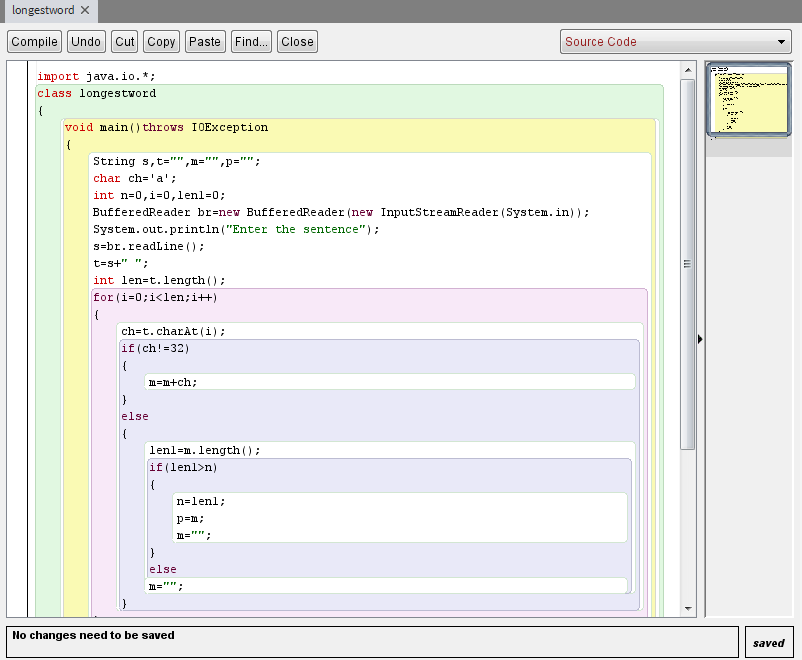The image size is (802, 660).
Task: Click the vertical scrollbar thumb
Action: click(x=688, y=264)
